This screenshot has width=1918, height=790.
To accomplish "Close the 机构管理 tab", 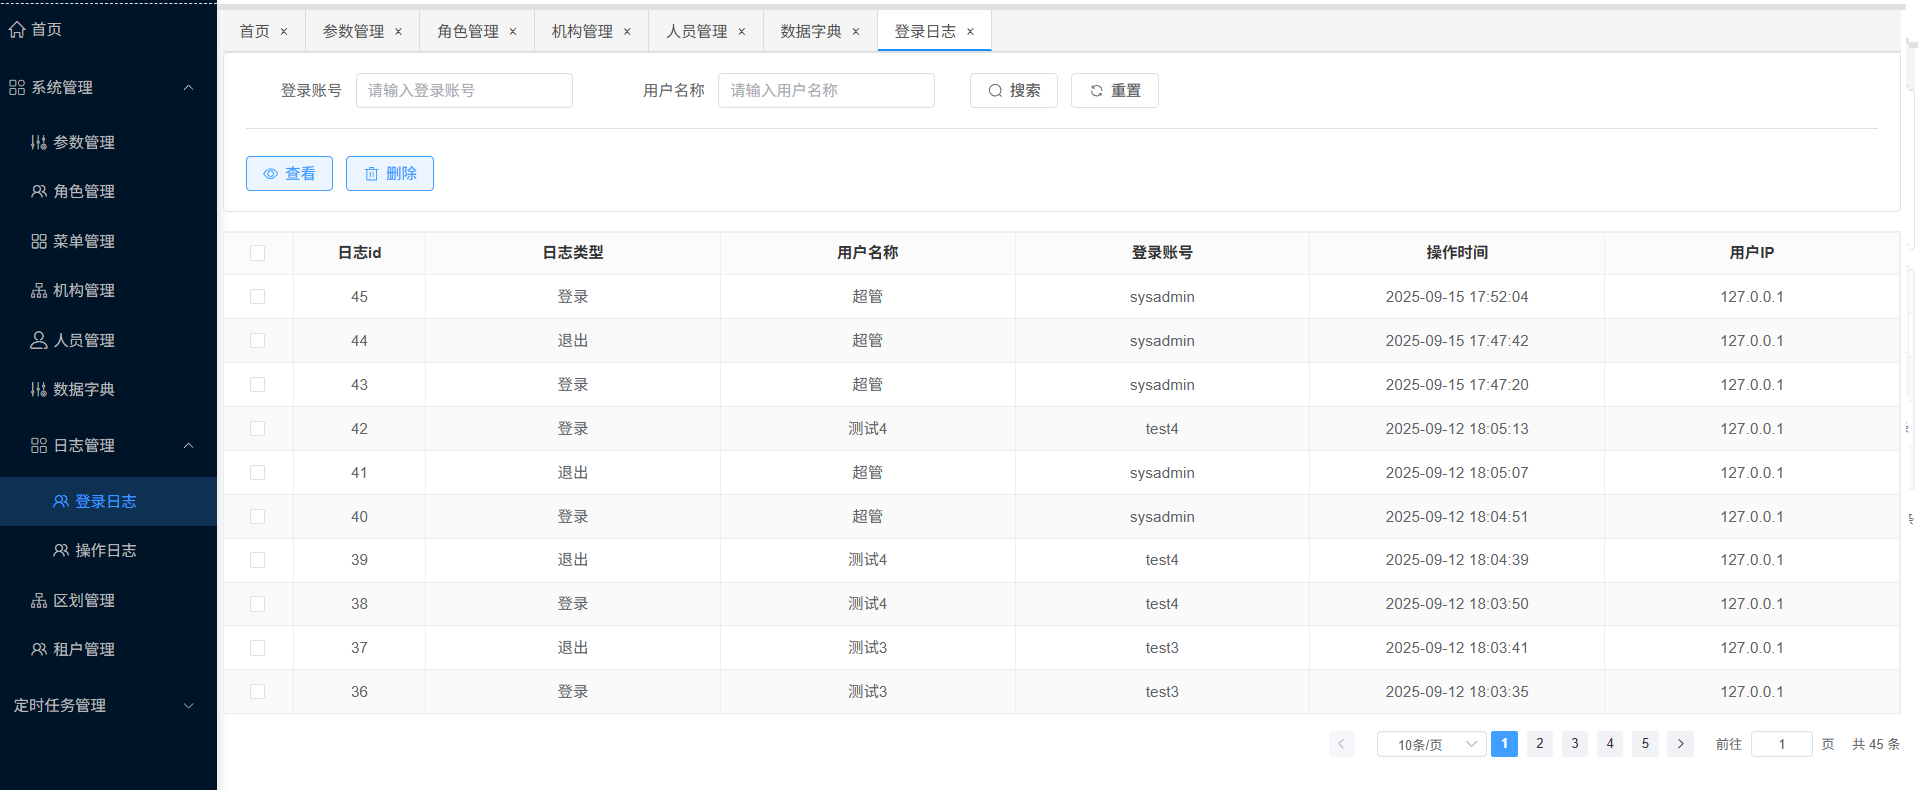I will [x=627, y=32].
